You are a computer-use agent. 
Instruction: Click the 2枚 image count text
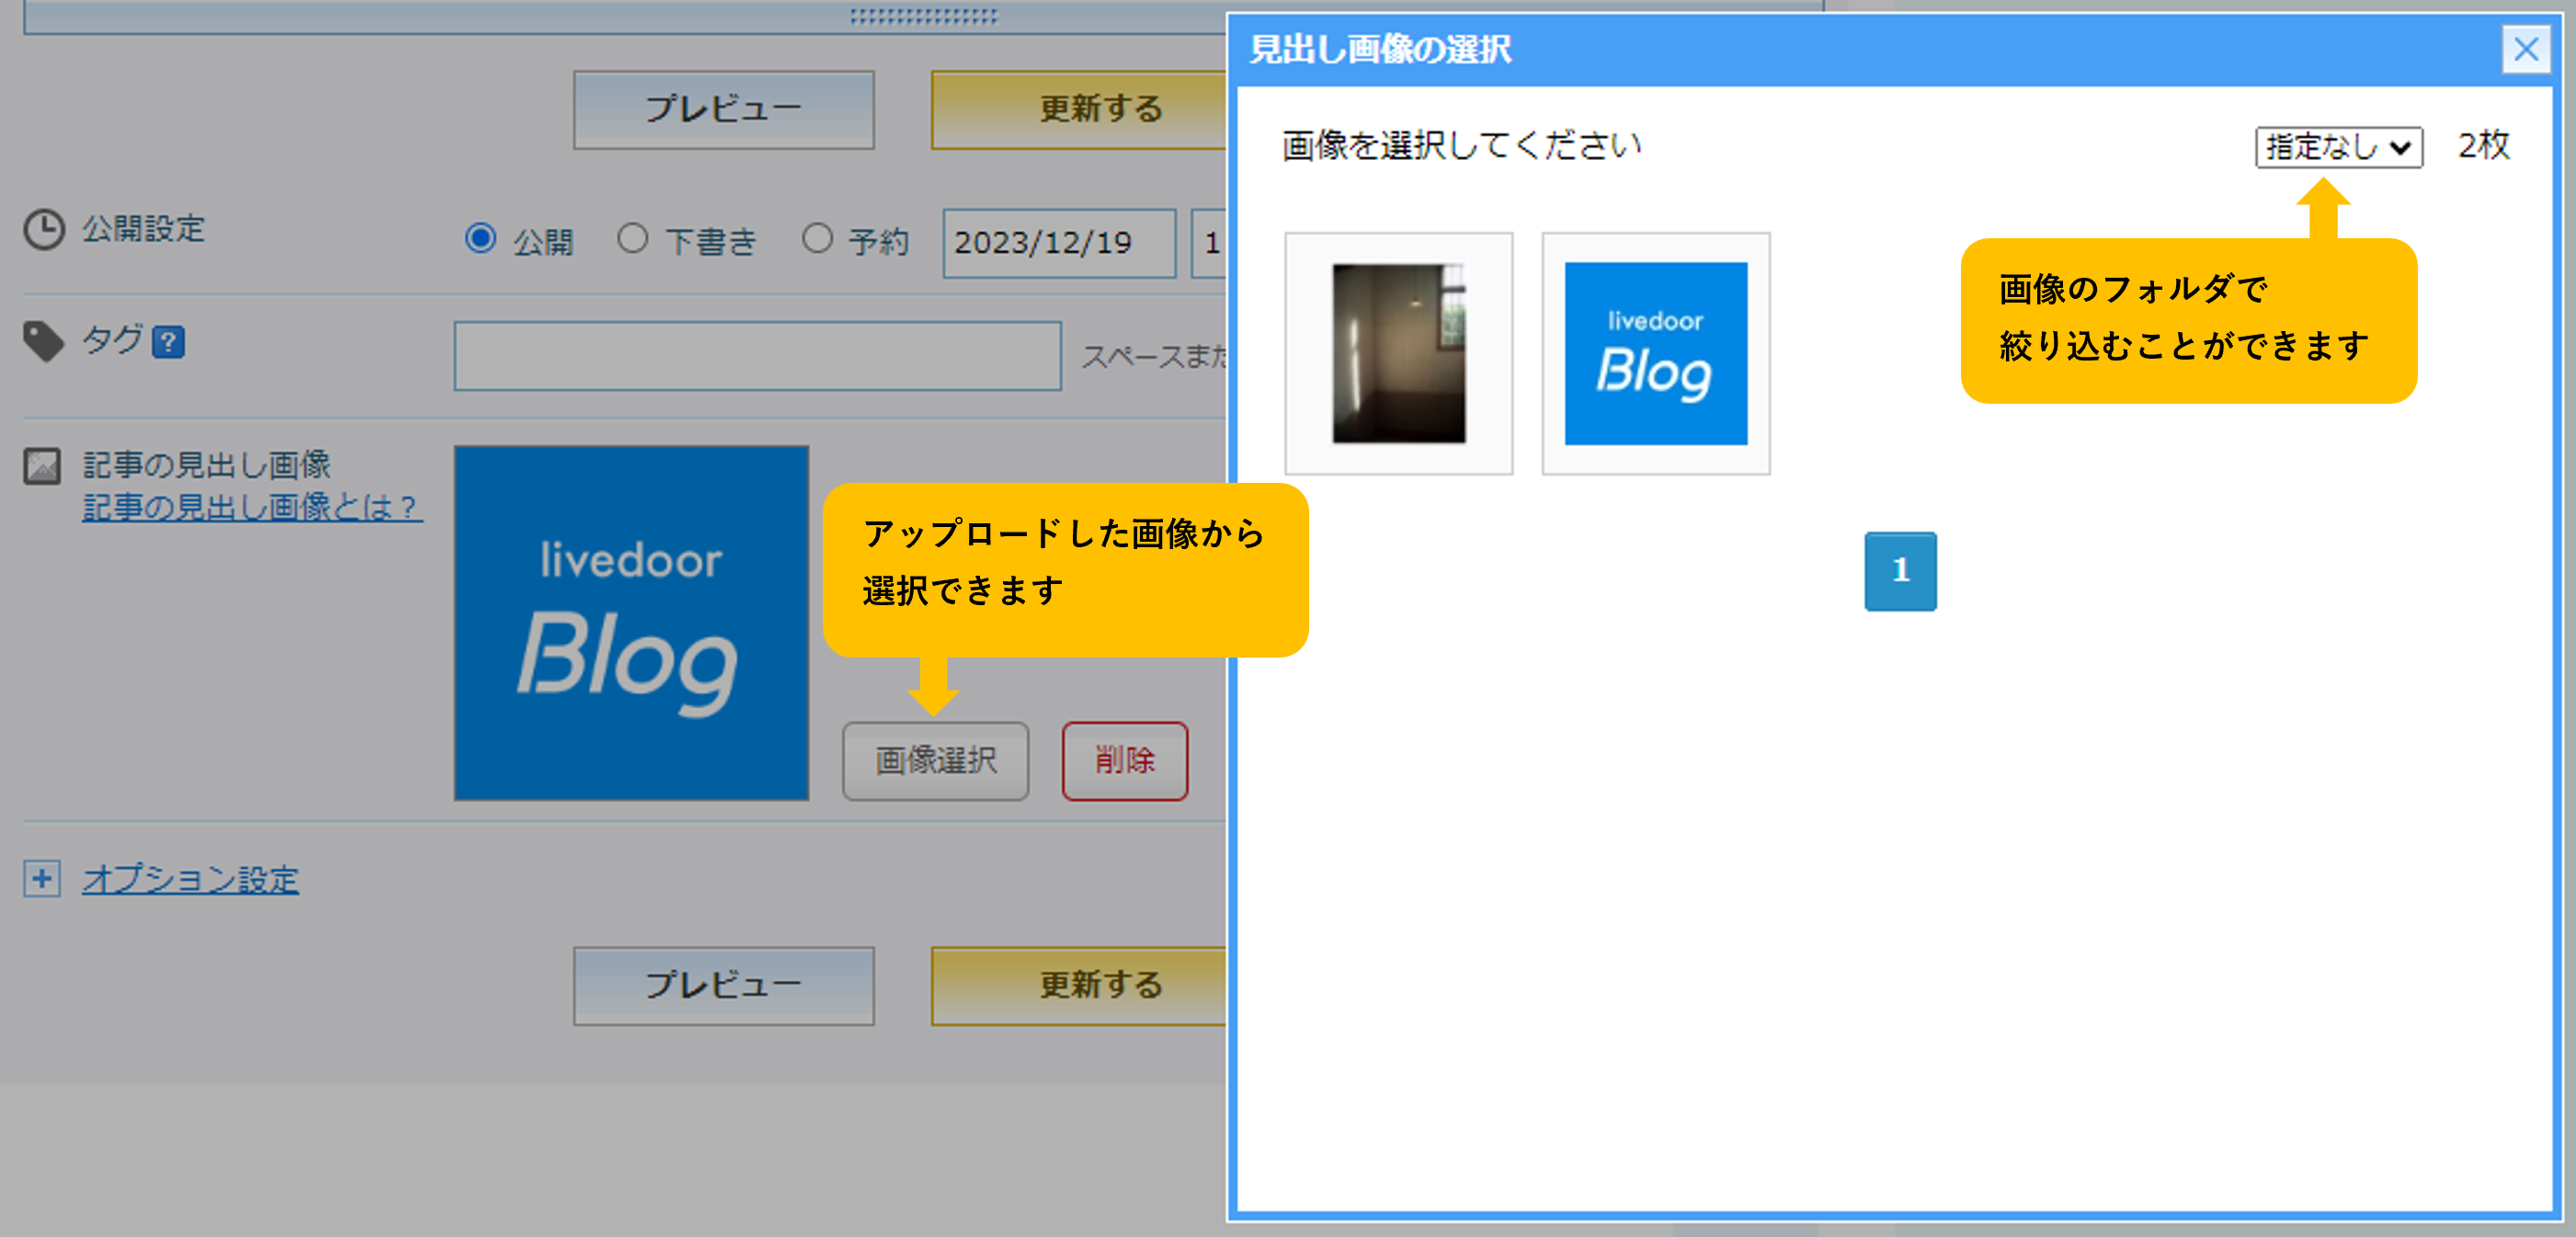coord(2484,146)
